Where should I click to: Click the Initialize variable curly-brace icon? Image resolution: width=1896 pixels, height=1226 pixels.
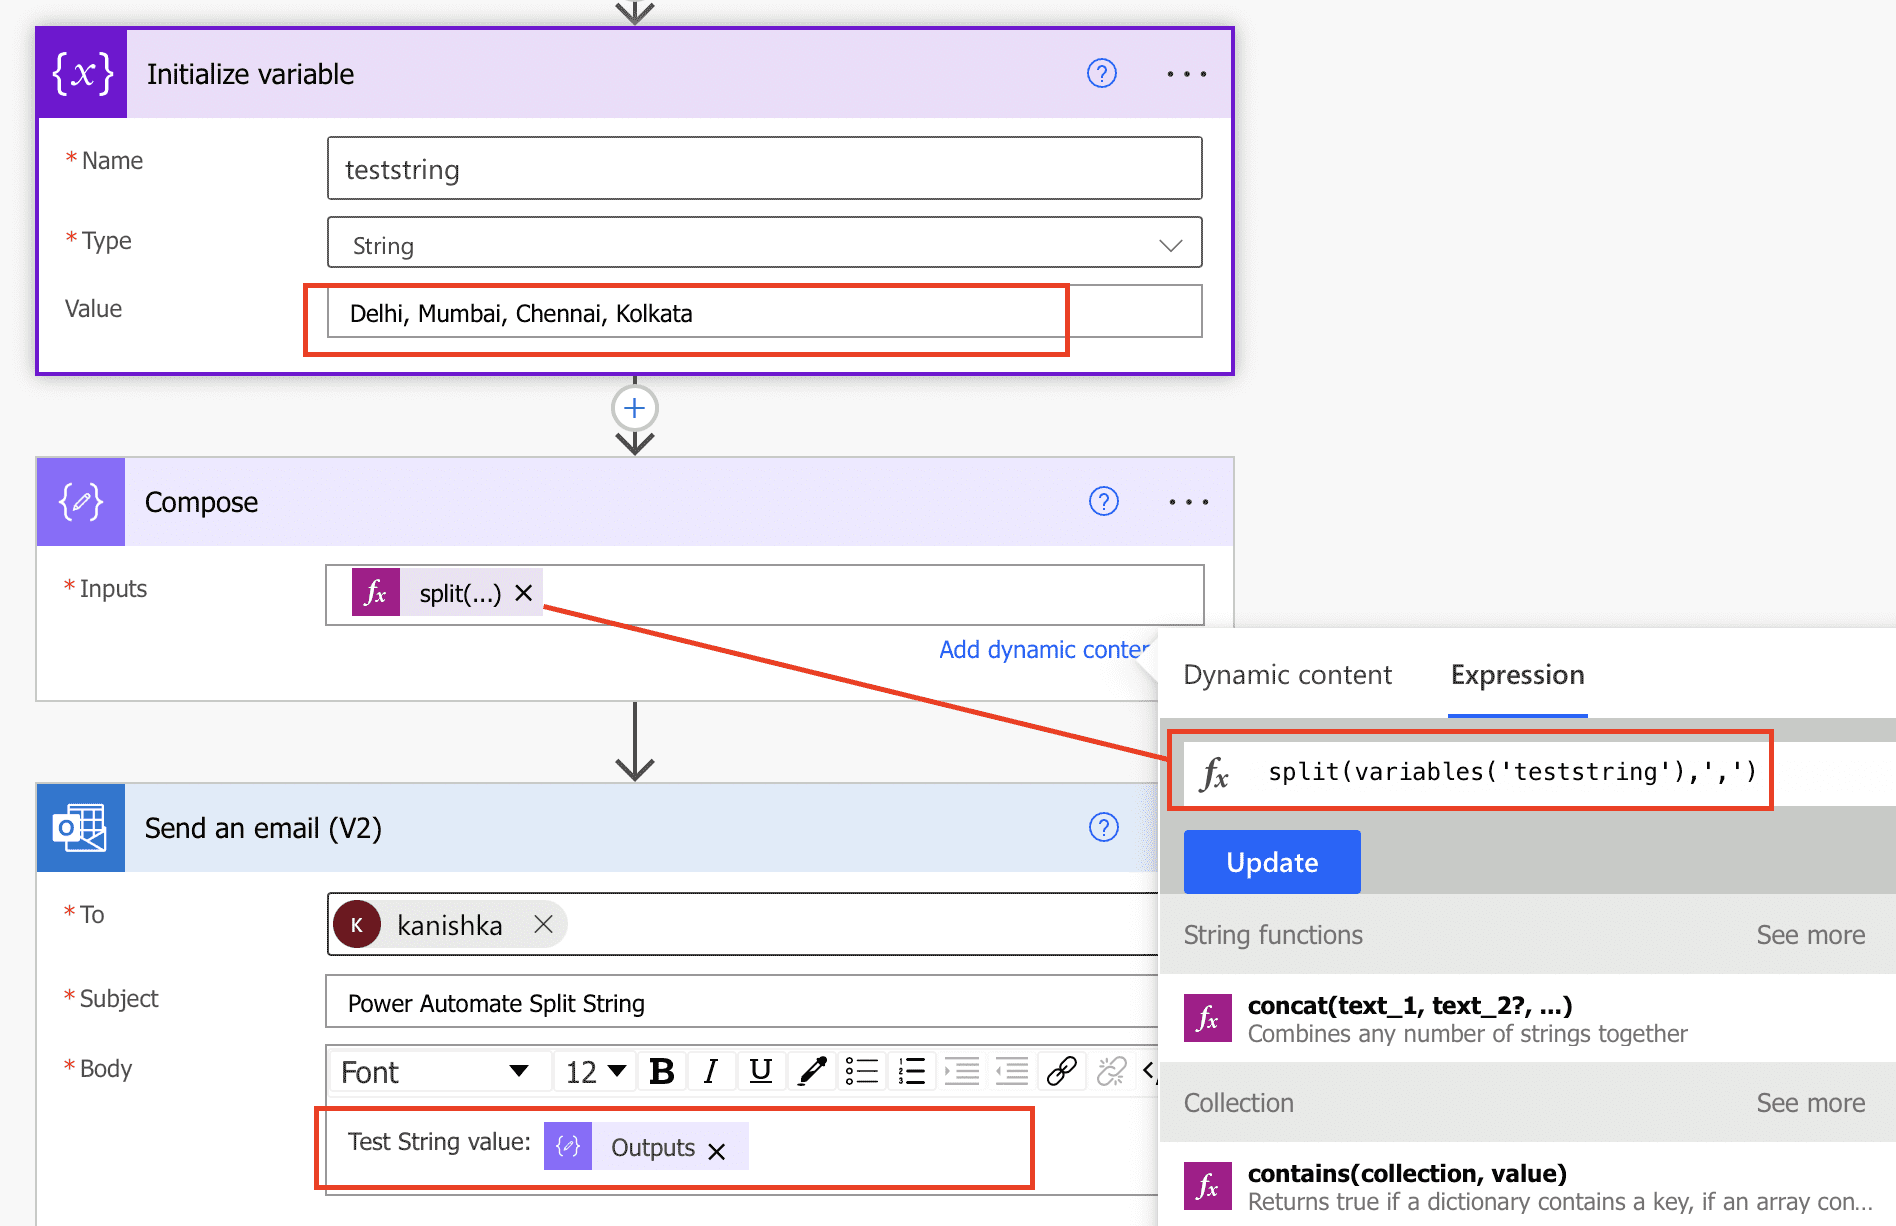pos(82,74)
